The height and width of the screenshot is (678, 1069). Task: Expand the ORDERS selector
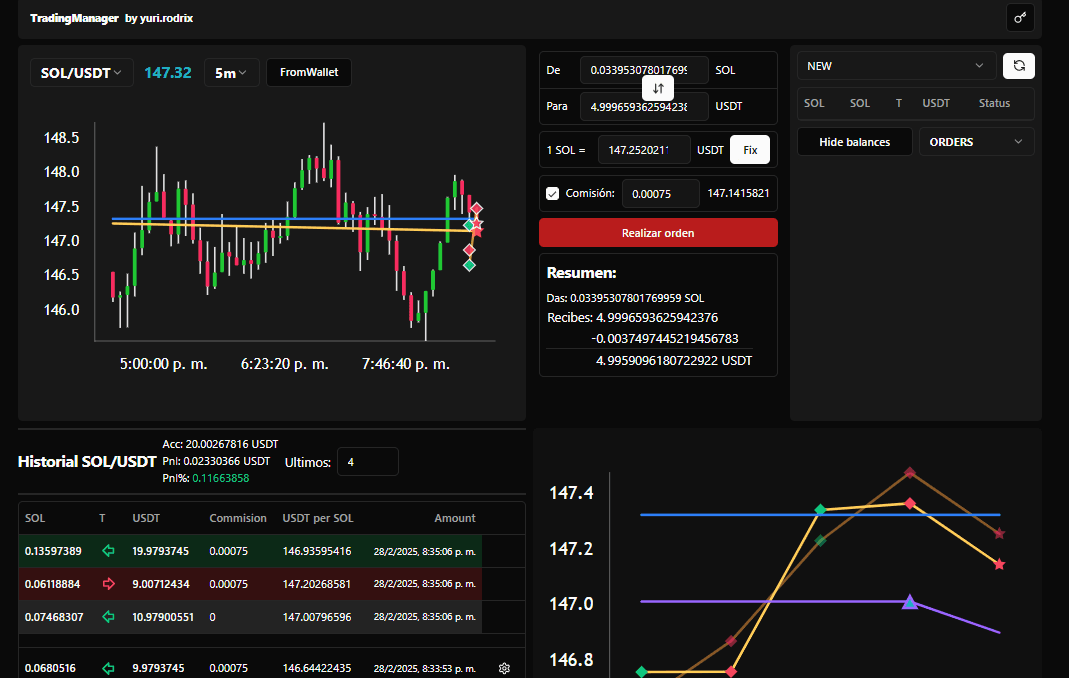click(976, 141)
